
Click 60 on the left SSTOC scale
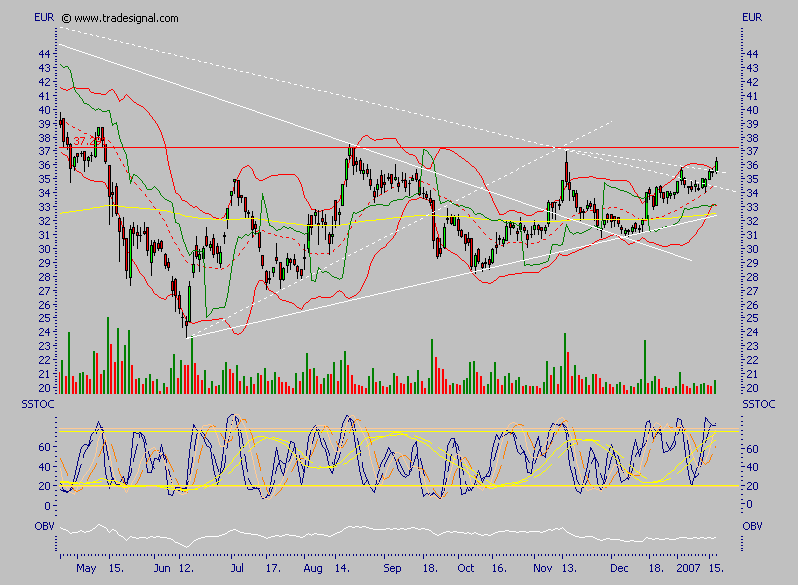(x=44, y=448)
